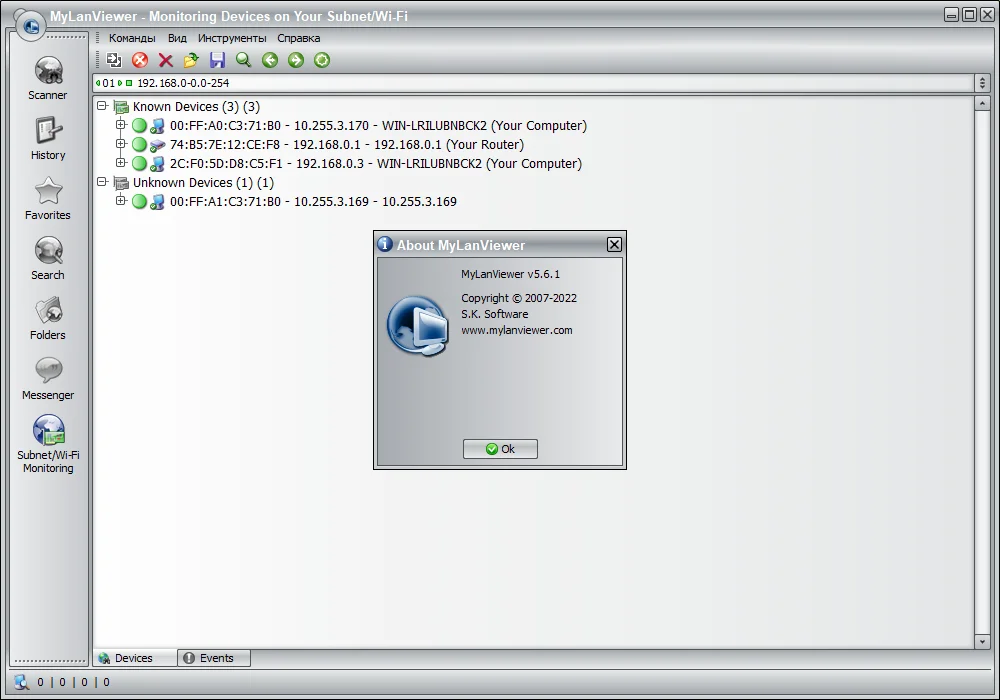Click the green back arrow icon

click(270, 60)
